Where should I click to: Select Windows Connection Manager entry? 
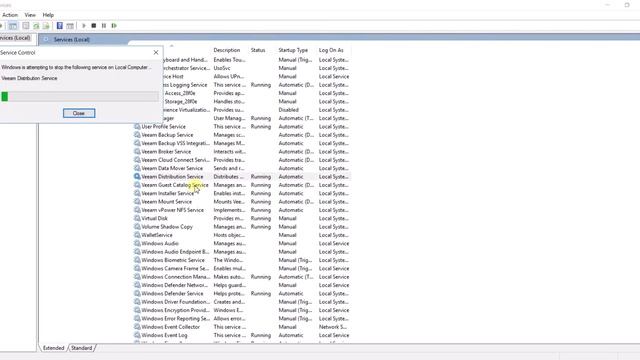tap(175, 277)
